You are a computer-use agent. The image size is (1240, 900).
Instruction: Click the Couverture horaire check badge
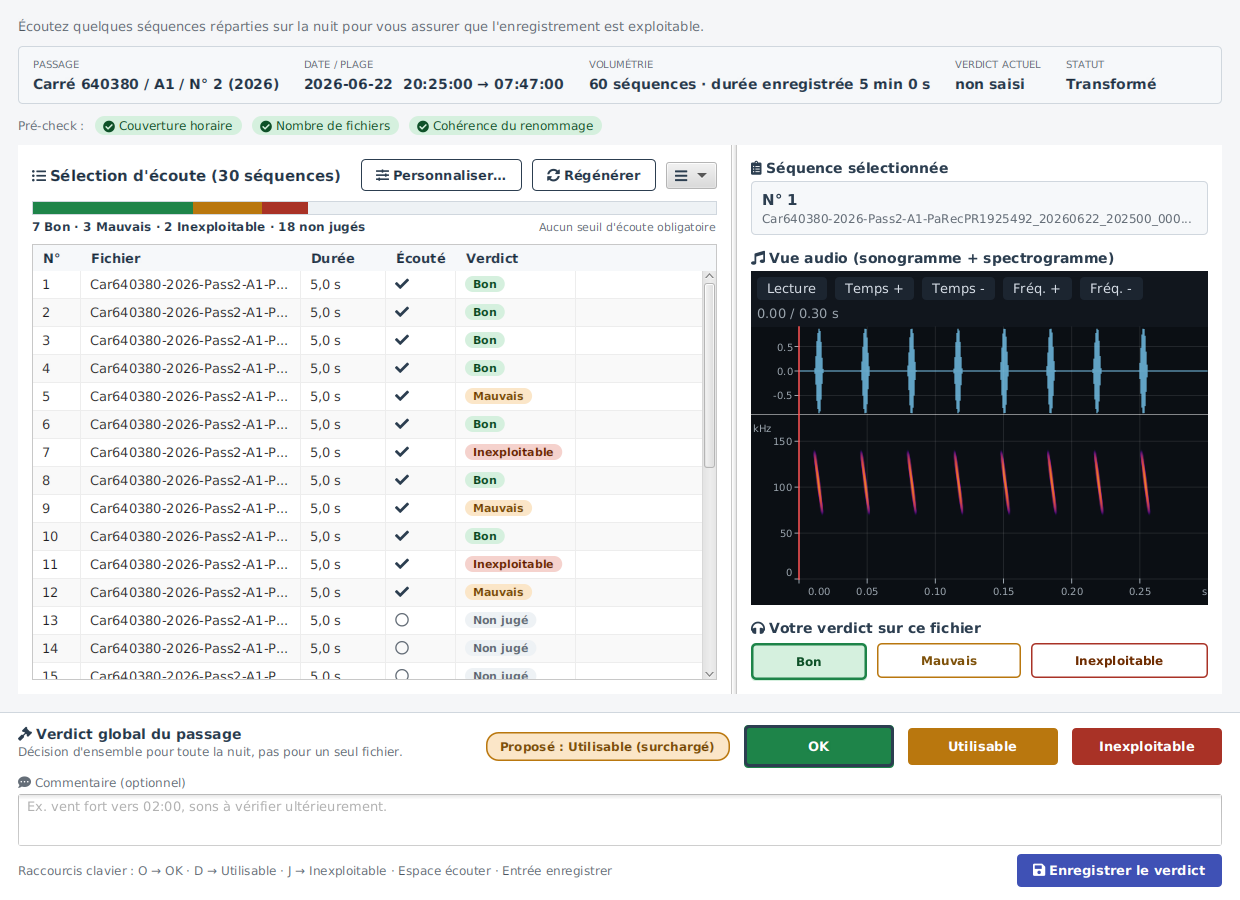[x=168, y=126]
